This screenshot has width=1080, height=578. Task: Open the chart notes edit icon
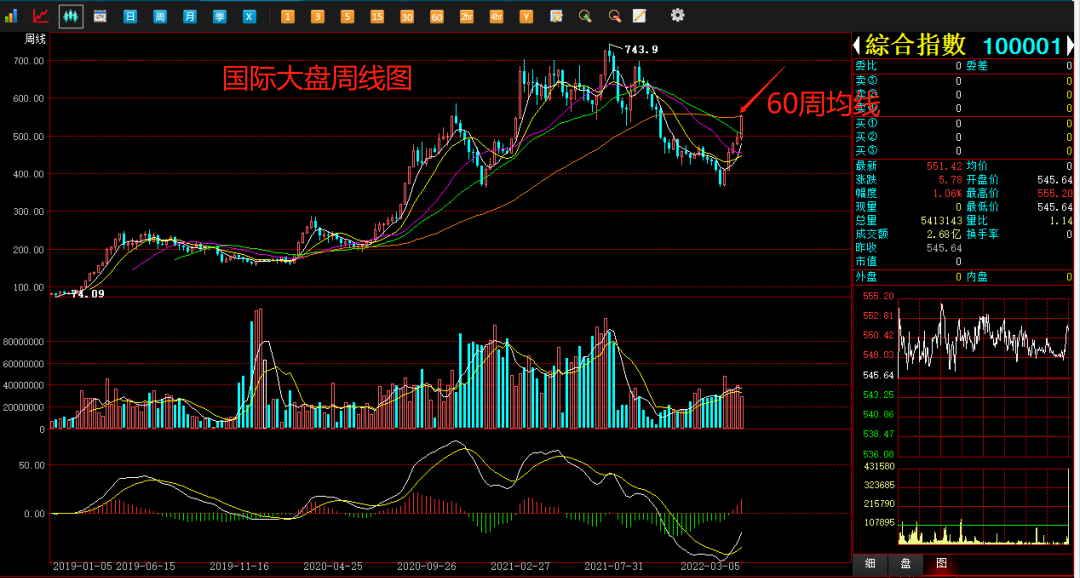coord(556,15)
